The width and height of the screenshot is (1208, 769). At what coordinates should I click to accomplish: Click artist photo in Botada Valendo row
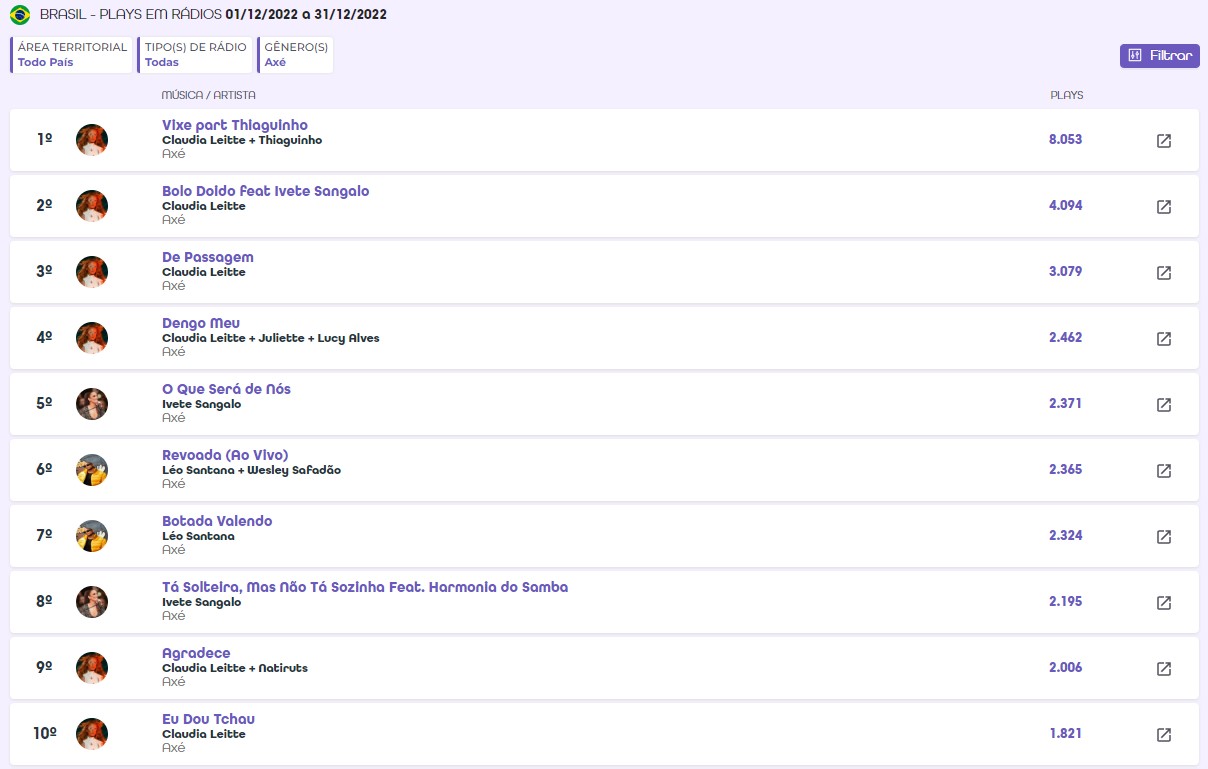(x=92, y=536)
